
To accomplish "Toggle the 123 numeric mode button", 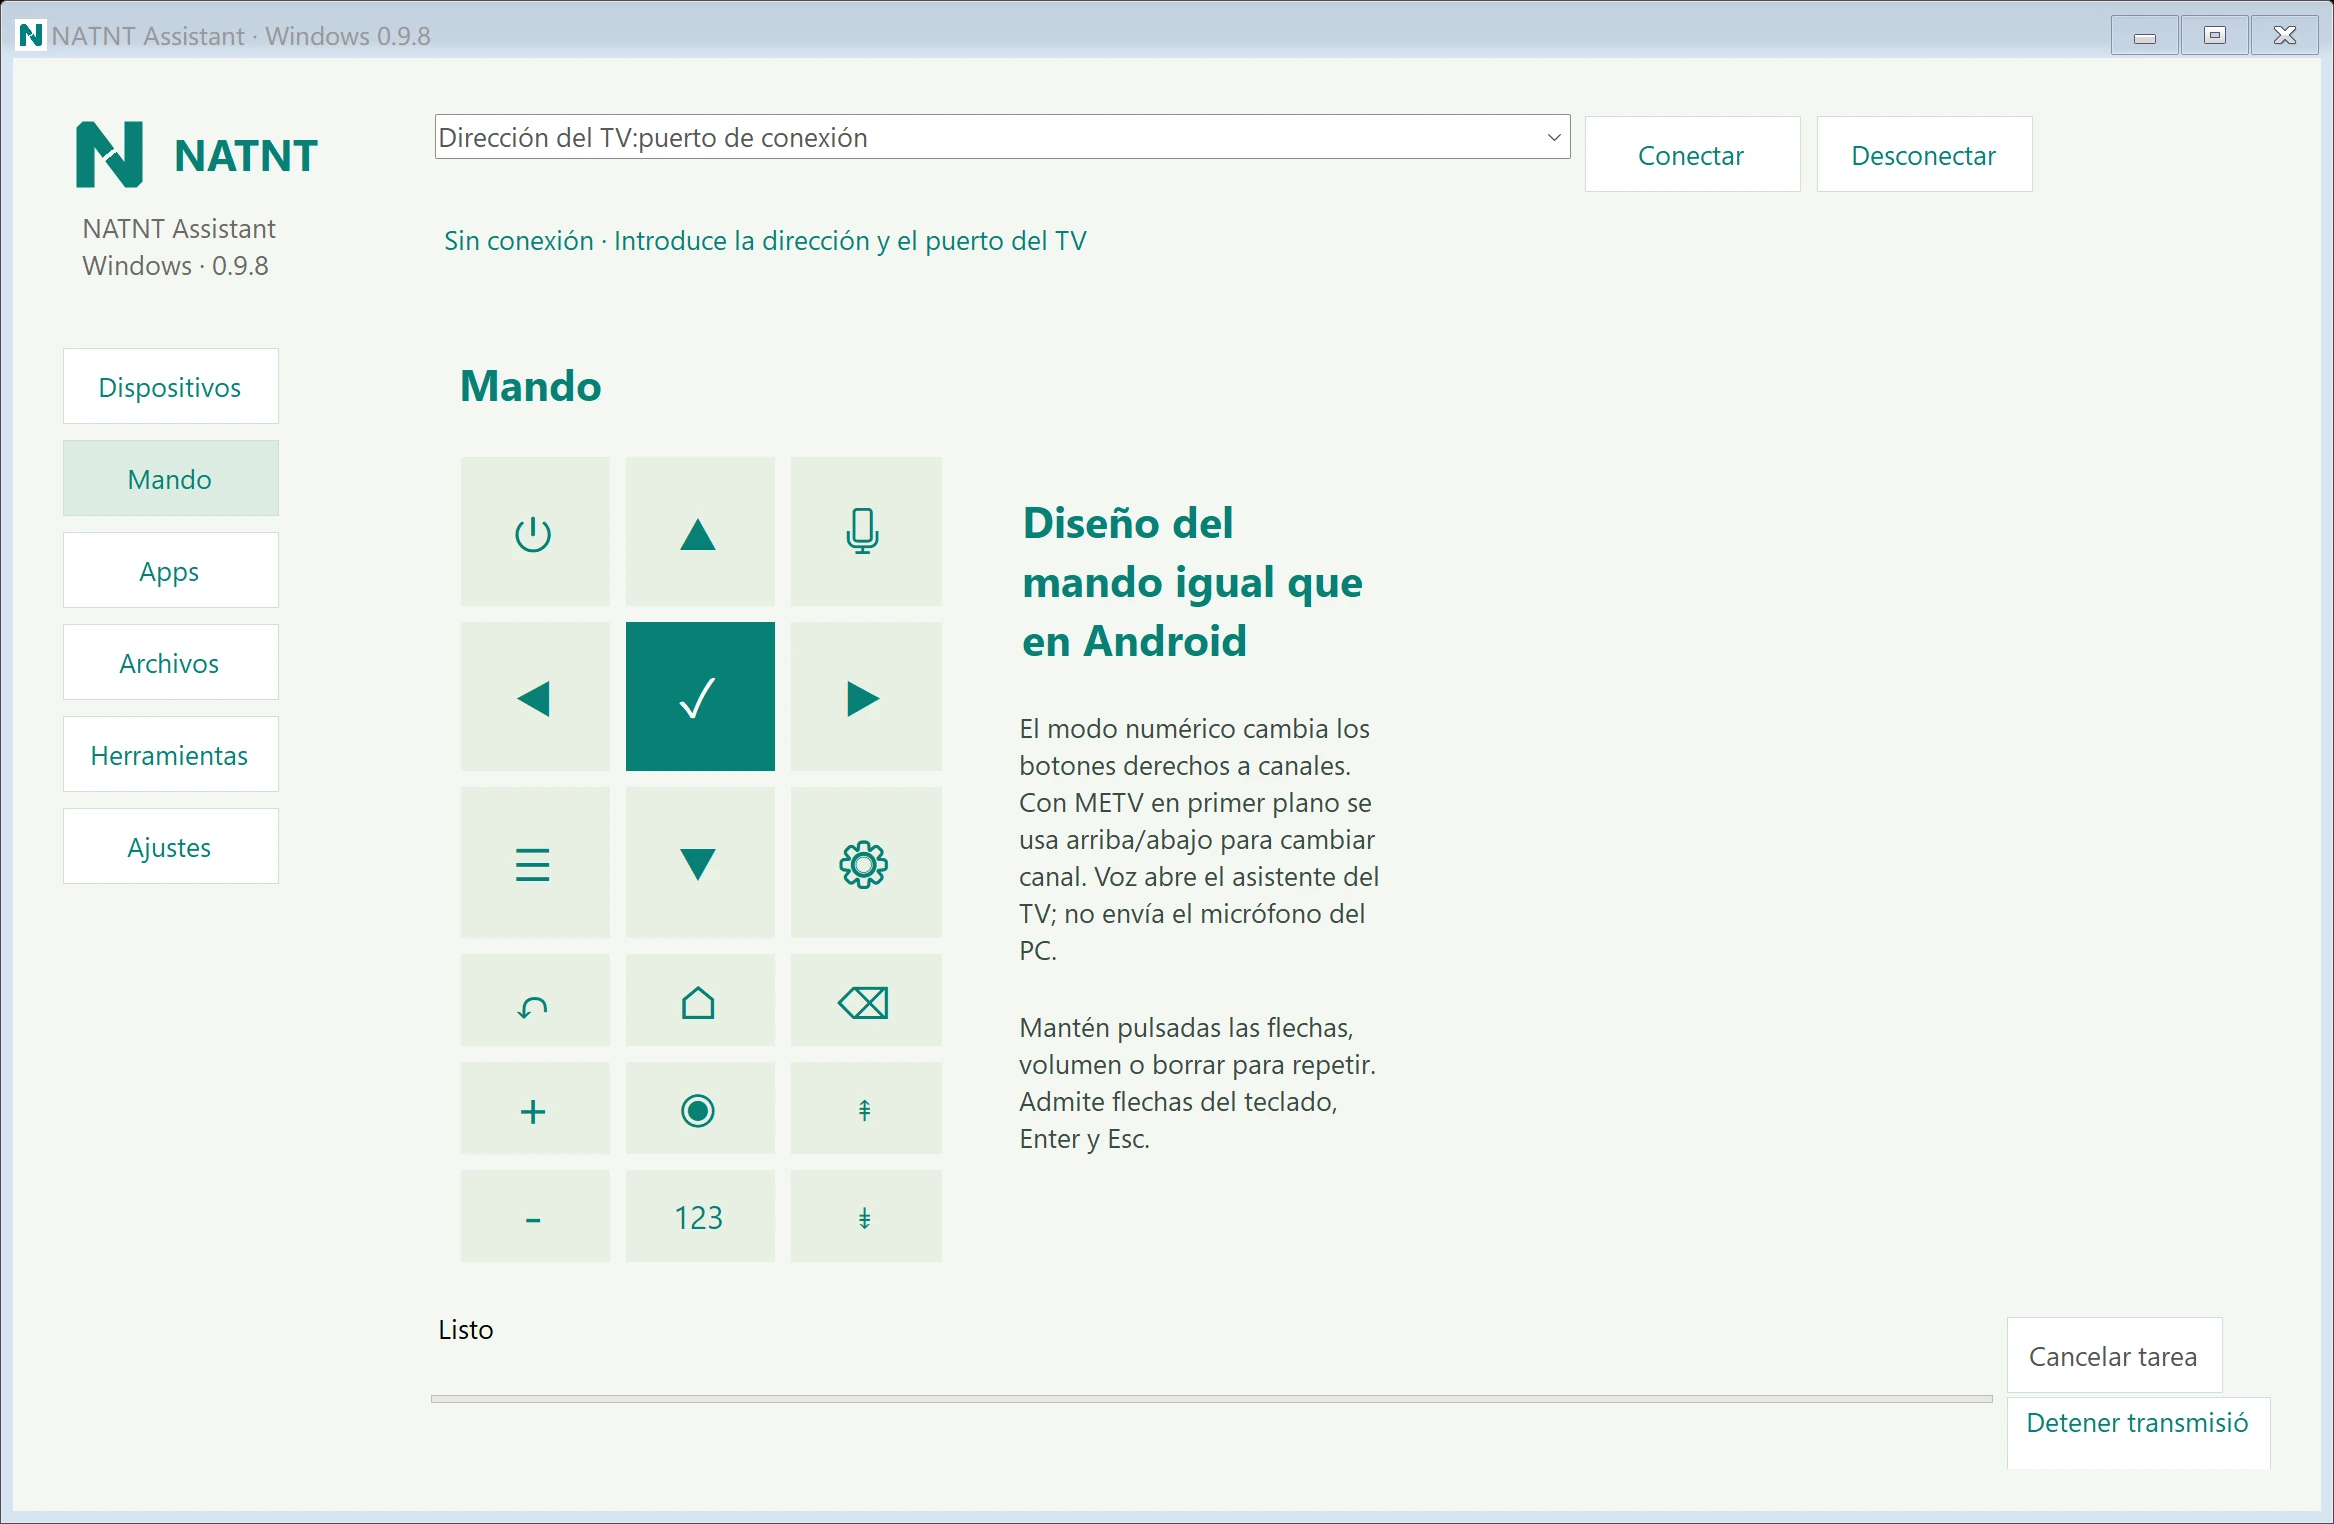I will tap(700, 1217).
